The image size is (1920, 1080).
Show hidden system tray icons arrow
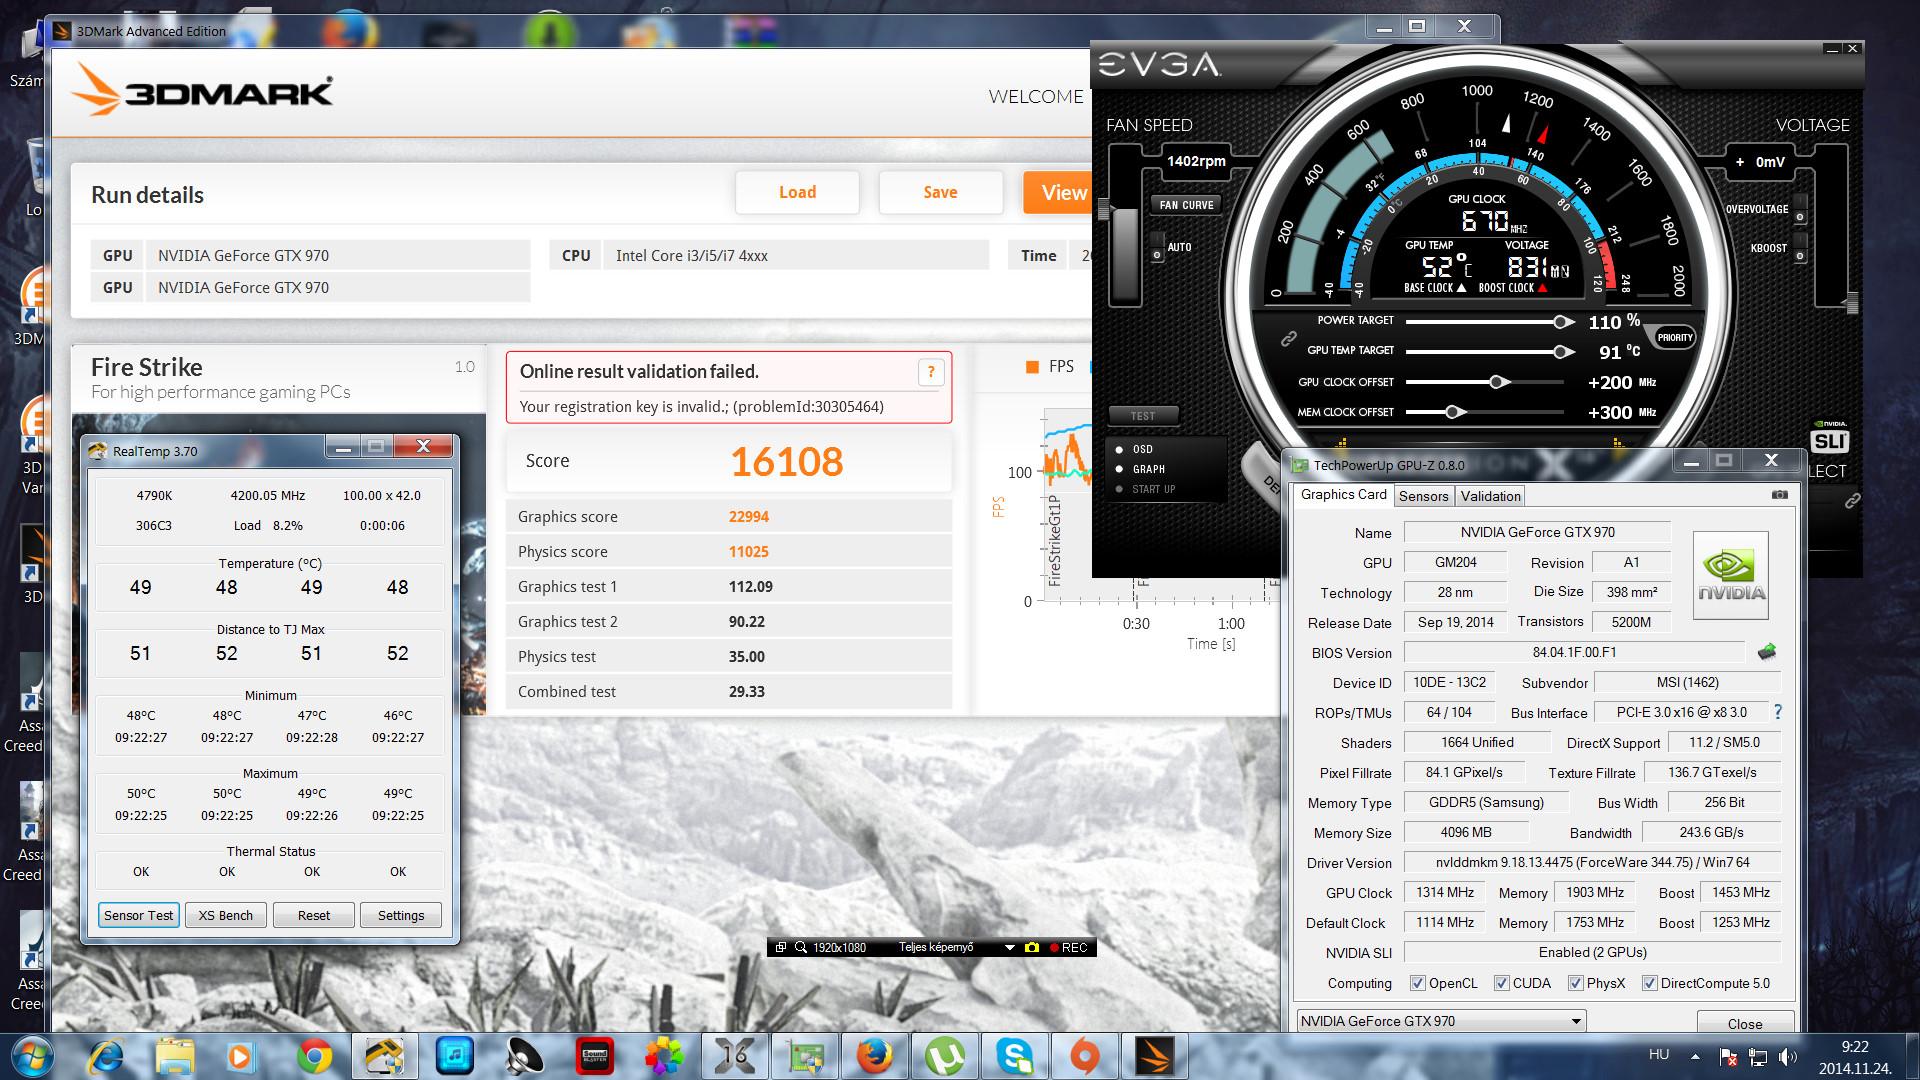coord(1695,1056)
